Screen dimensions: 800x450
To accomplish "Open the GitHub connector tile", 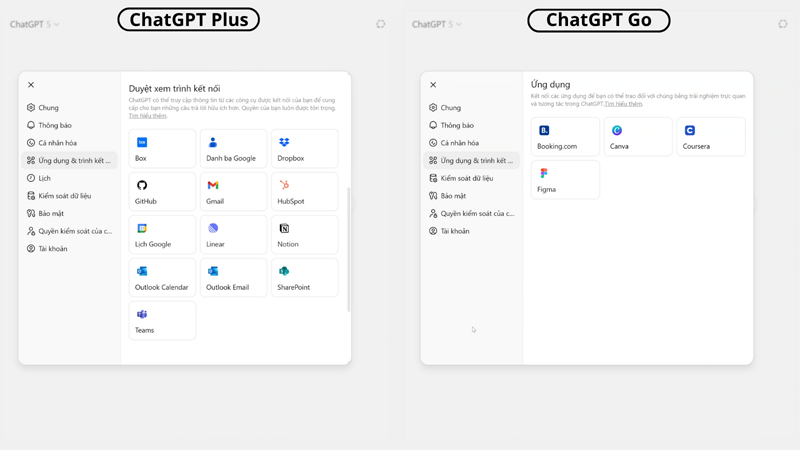I will [162, 192].
